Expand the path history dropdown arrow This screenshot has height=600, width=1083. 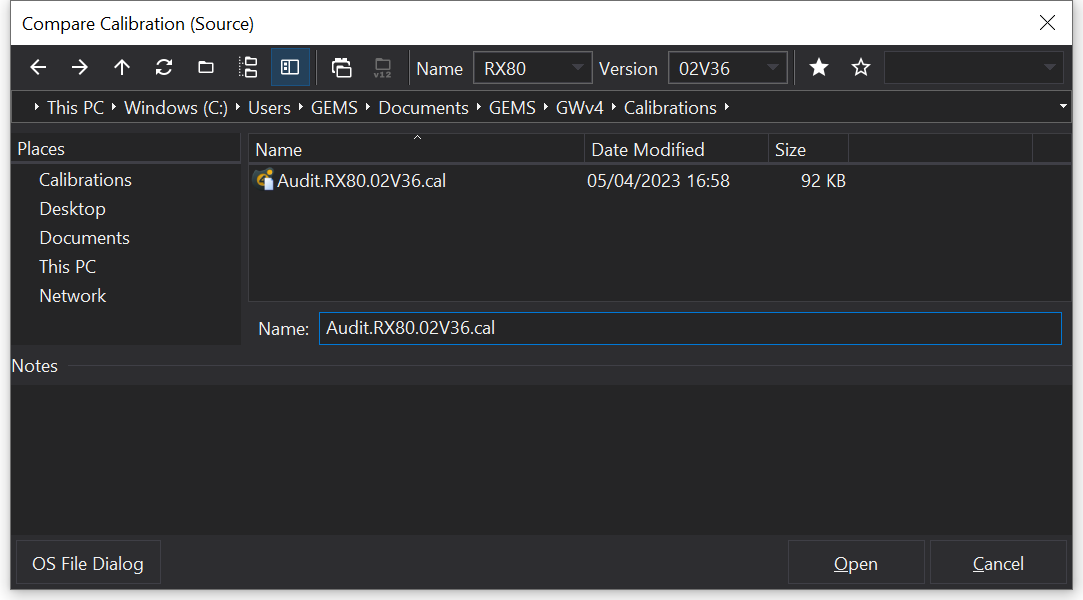[x=1062, y=107]
